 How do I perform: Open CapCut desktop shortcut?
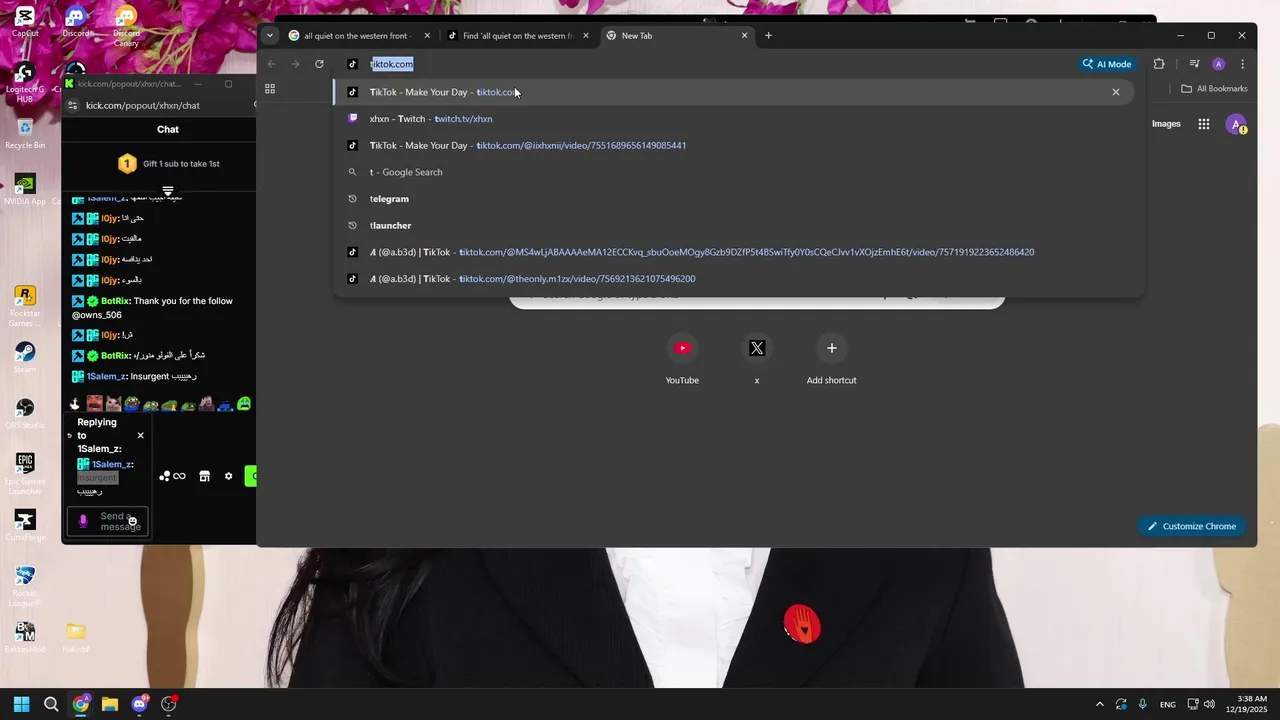click(25, 22)
